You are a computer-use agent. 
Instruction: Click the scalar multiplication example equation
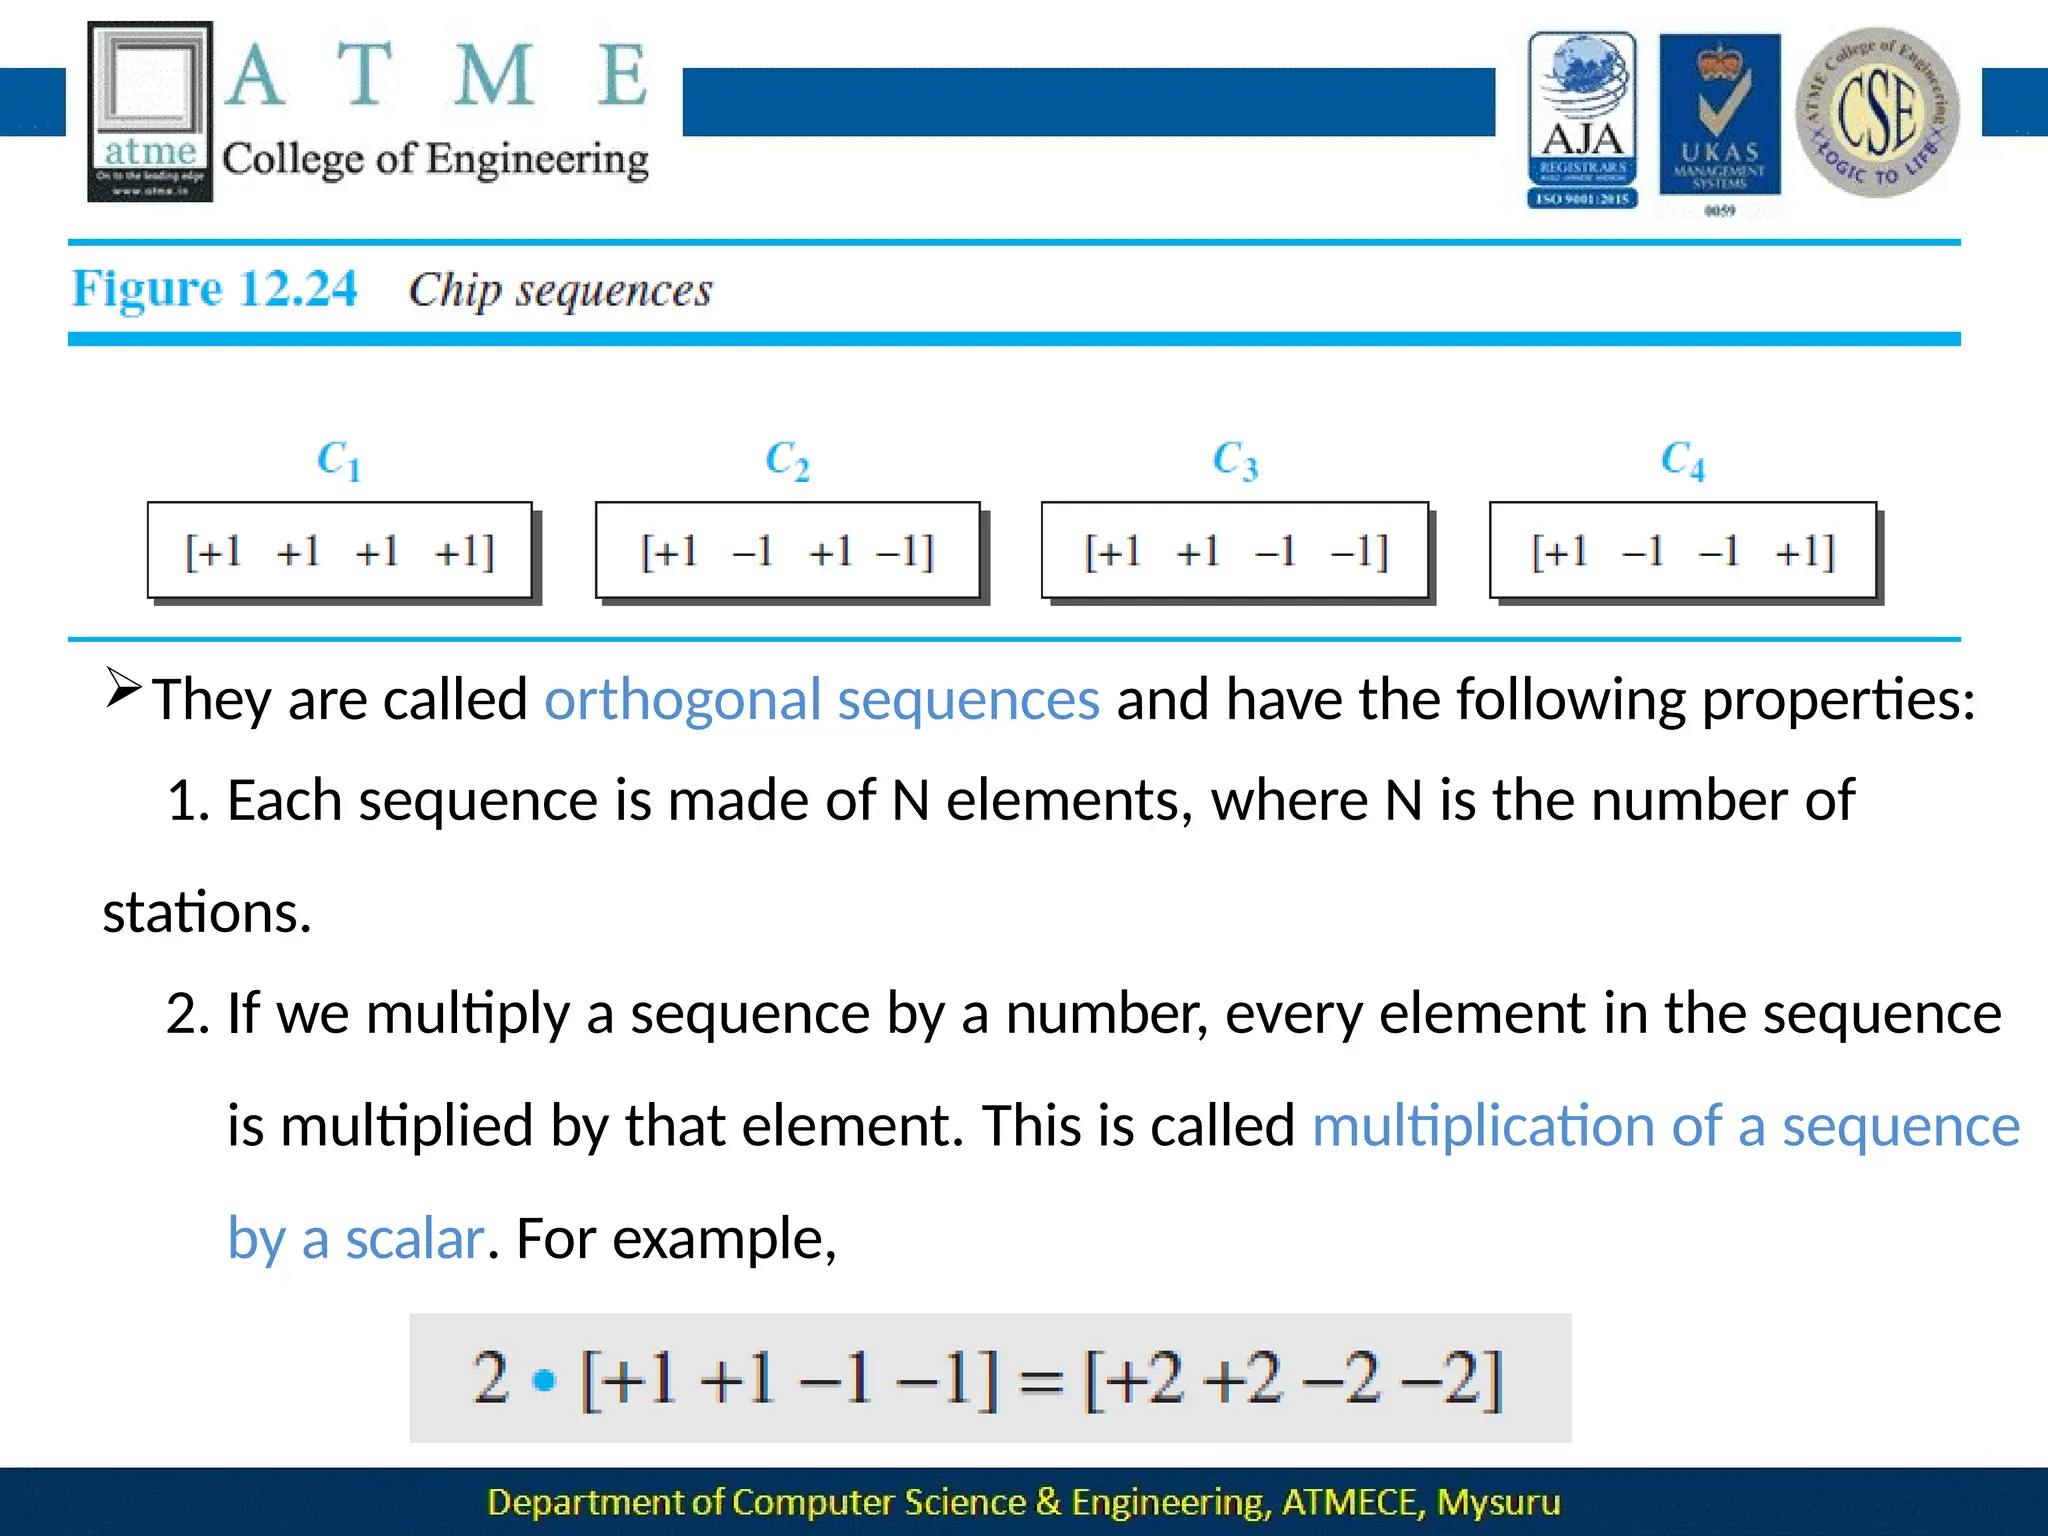(990, 1378)
